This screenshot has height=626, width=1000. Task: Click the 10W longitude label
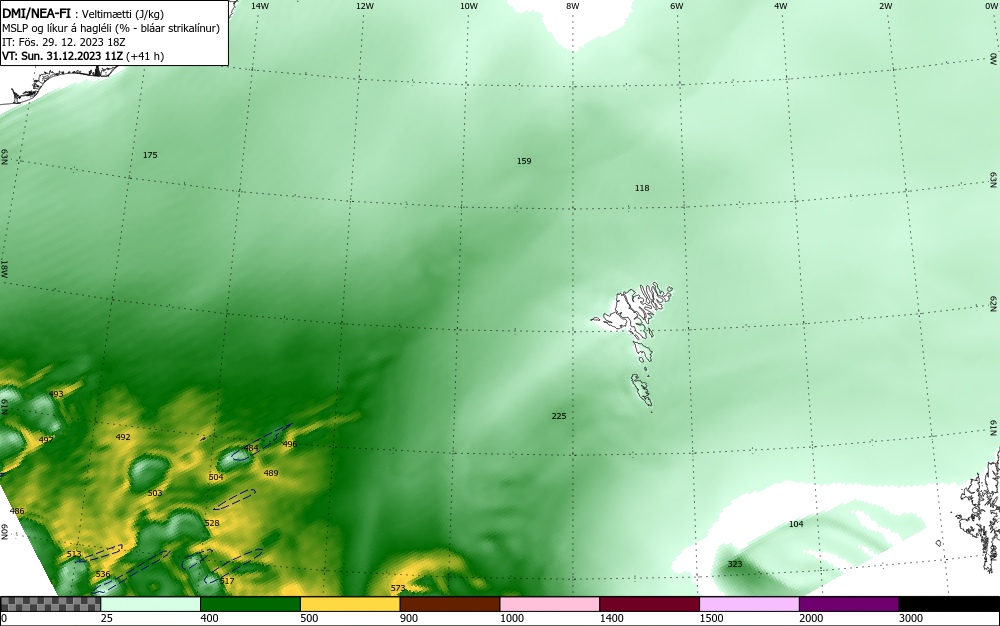point(469,6)
